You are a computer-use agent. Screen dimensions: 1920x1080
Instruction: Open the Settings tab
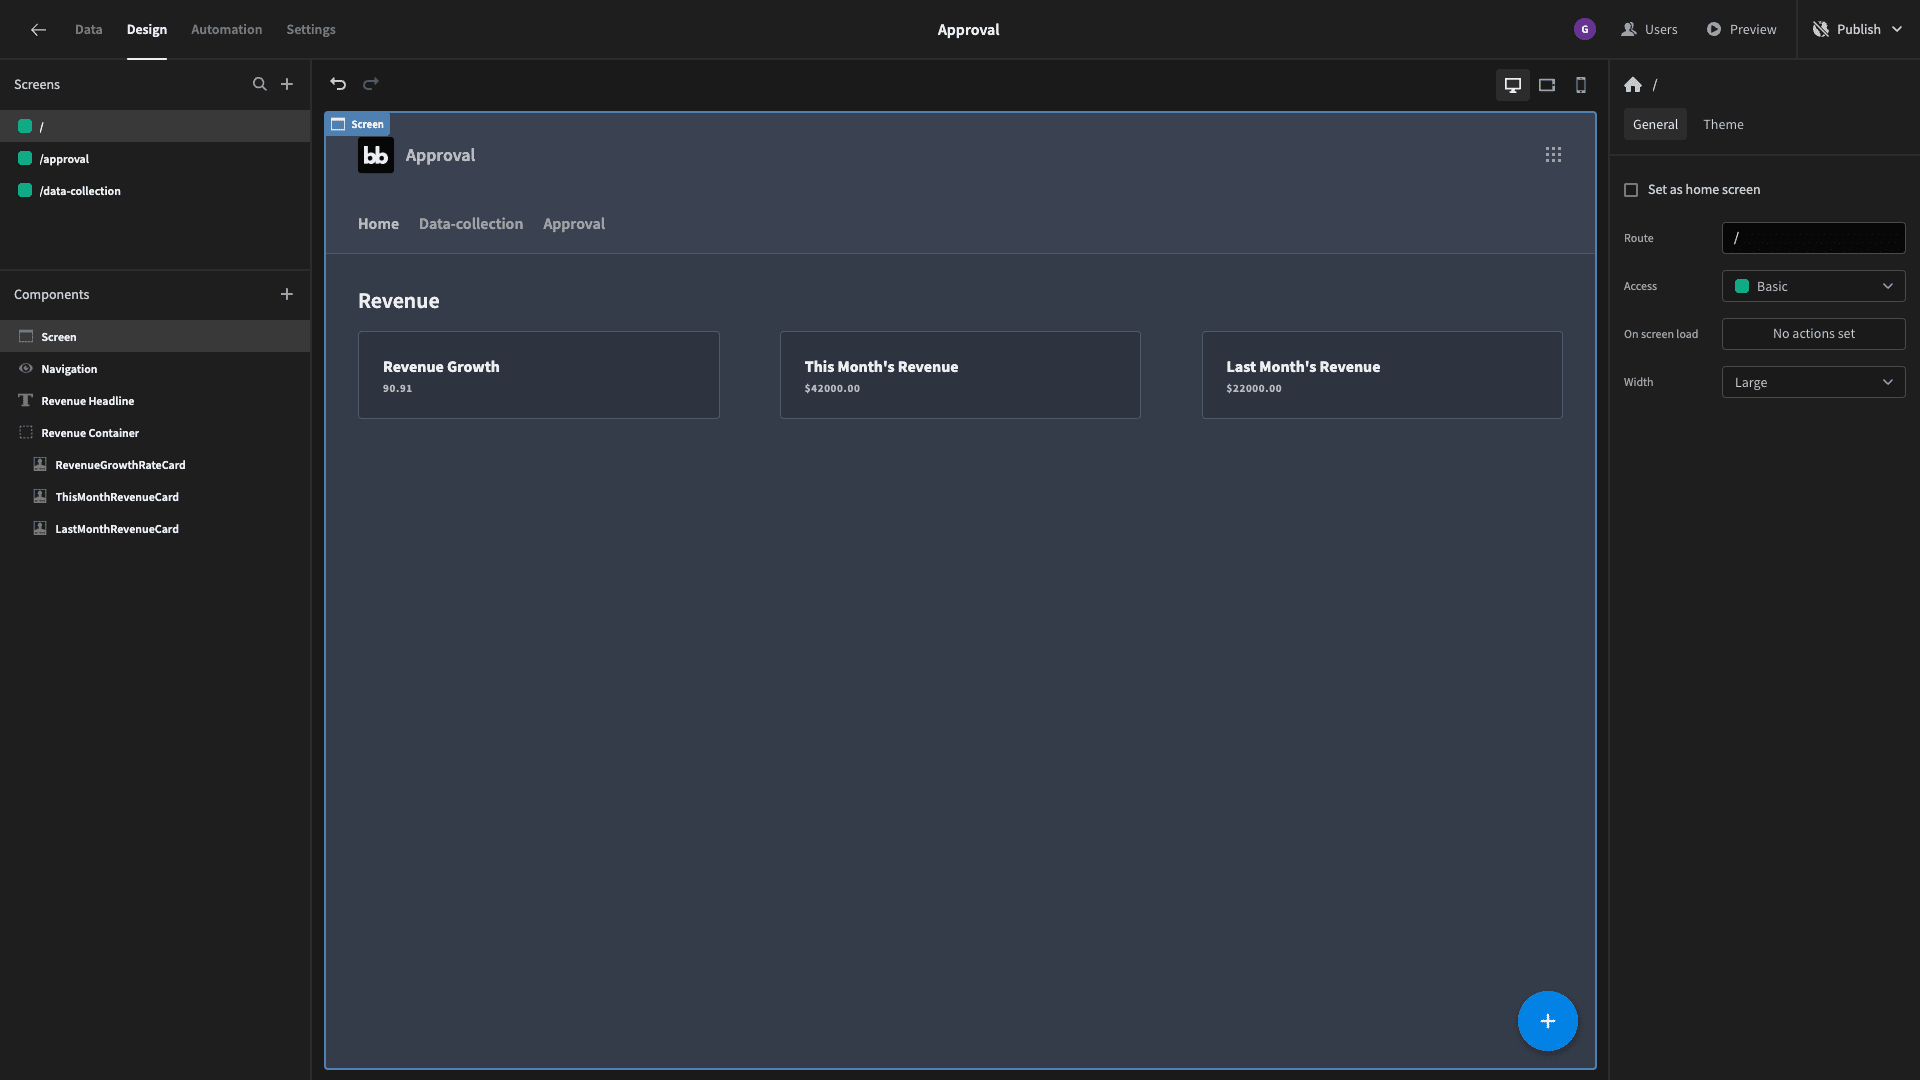311,30
